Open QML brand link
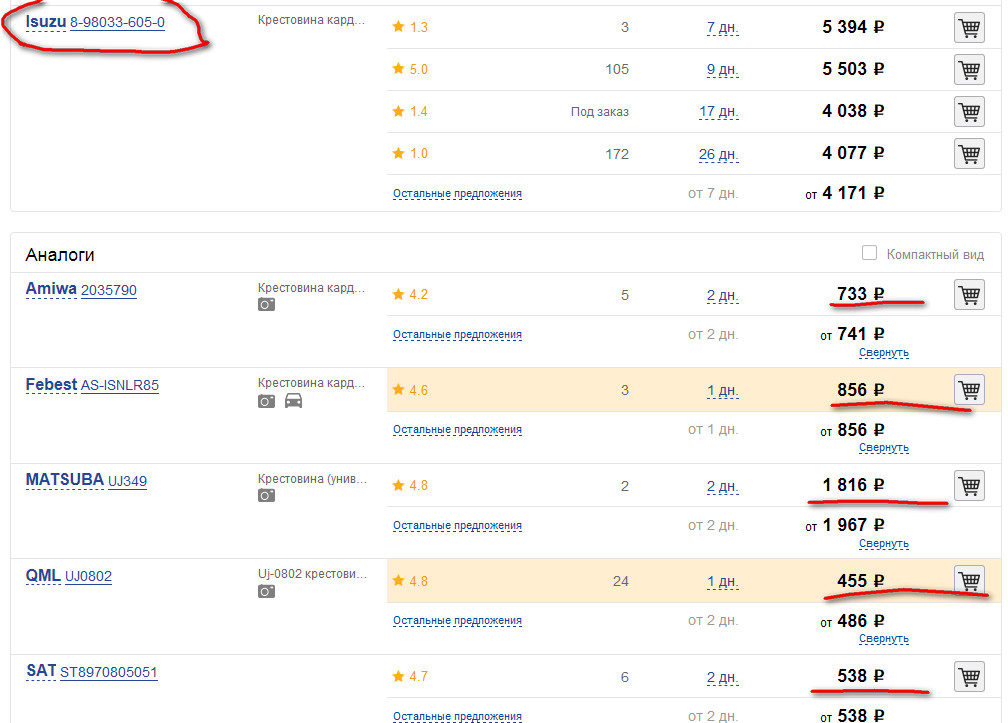1008x723 pixels. pos(43,575)
